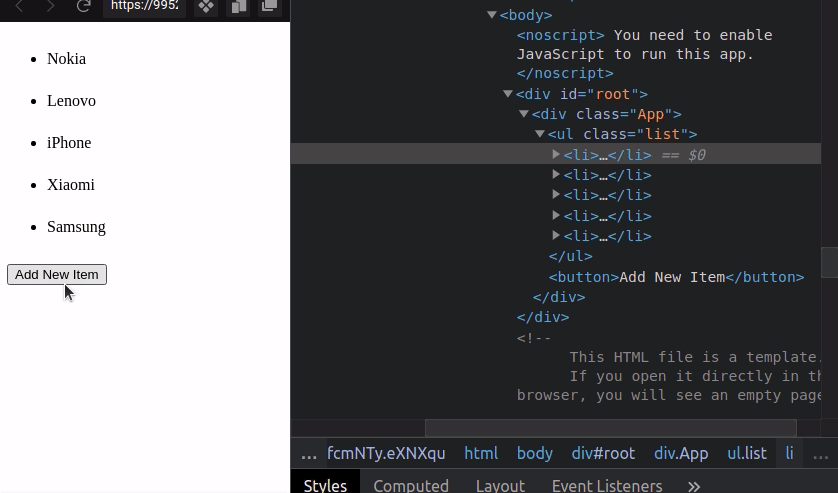Click the URL address field

(144, 6)
